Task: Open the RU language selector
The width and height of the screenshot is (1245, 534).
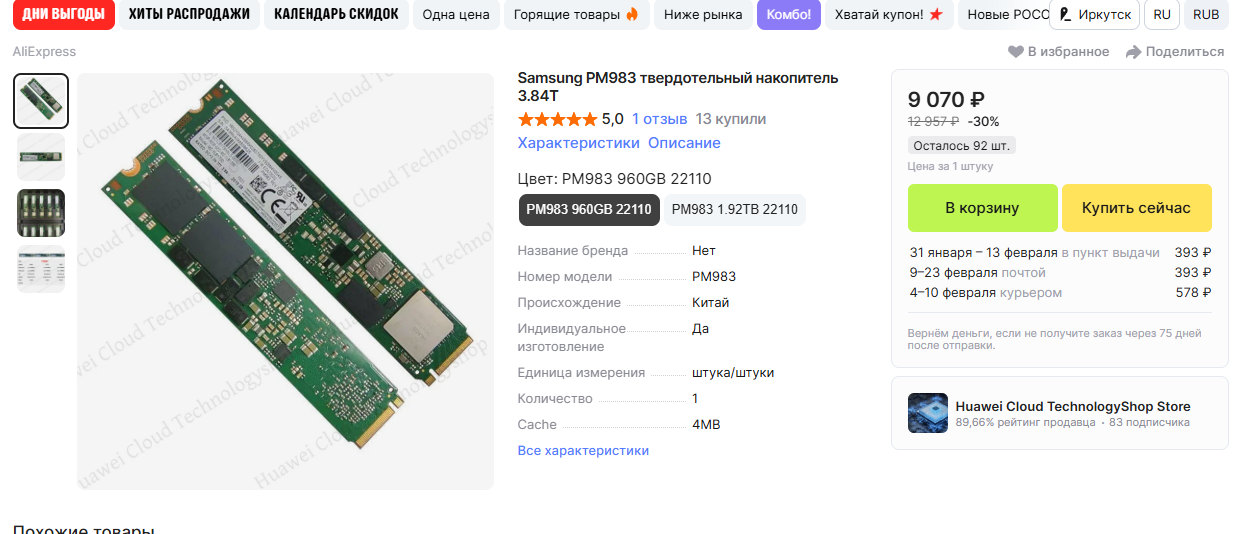Action: (1162, 15)
